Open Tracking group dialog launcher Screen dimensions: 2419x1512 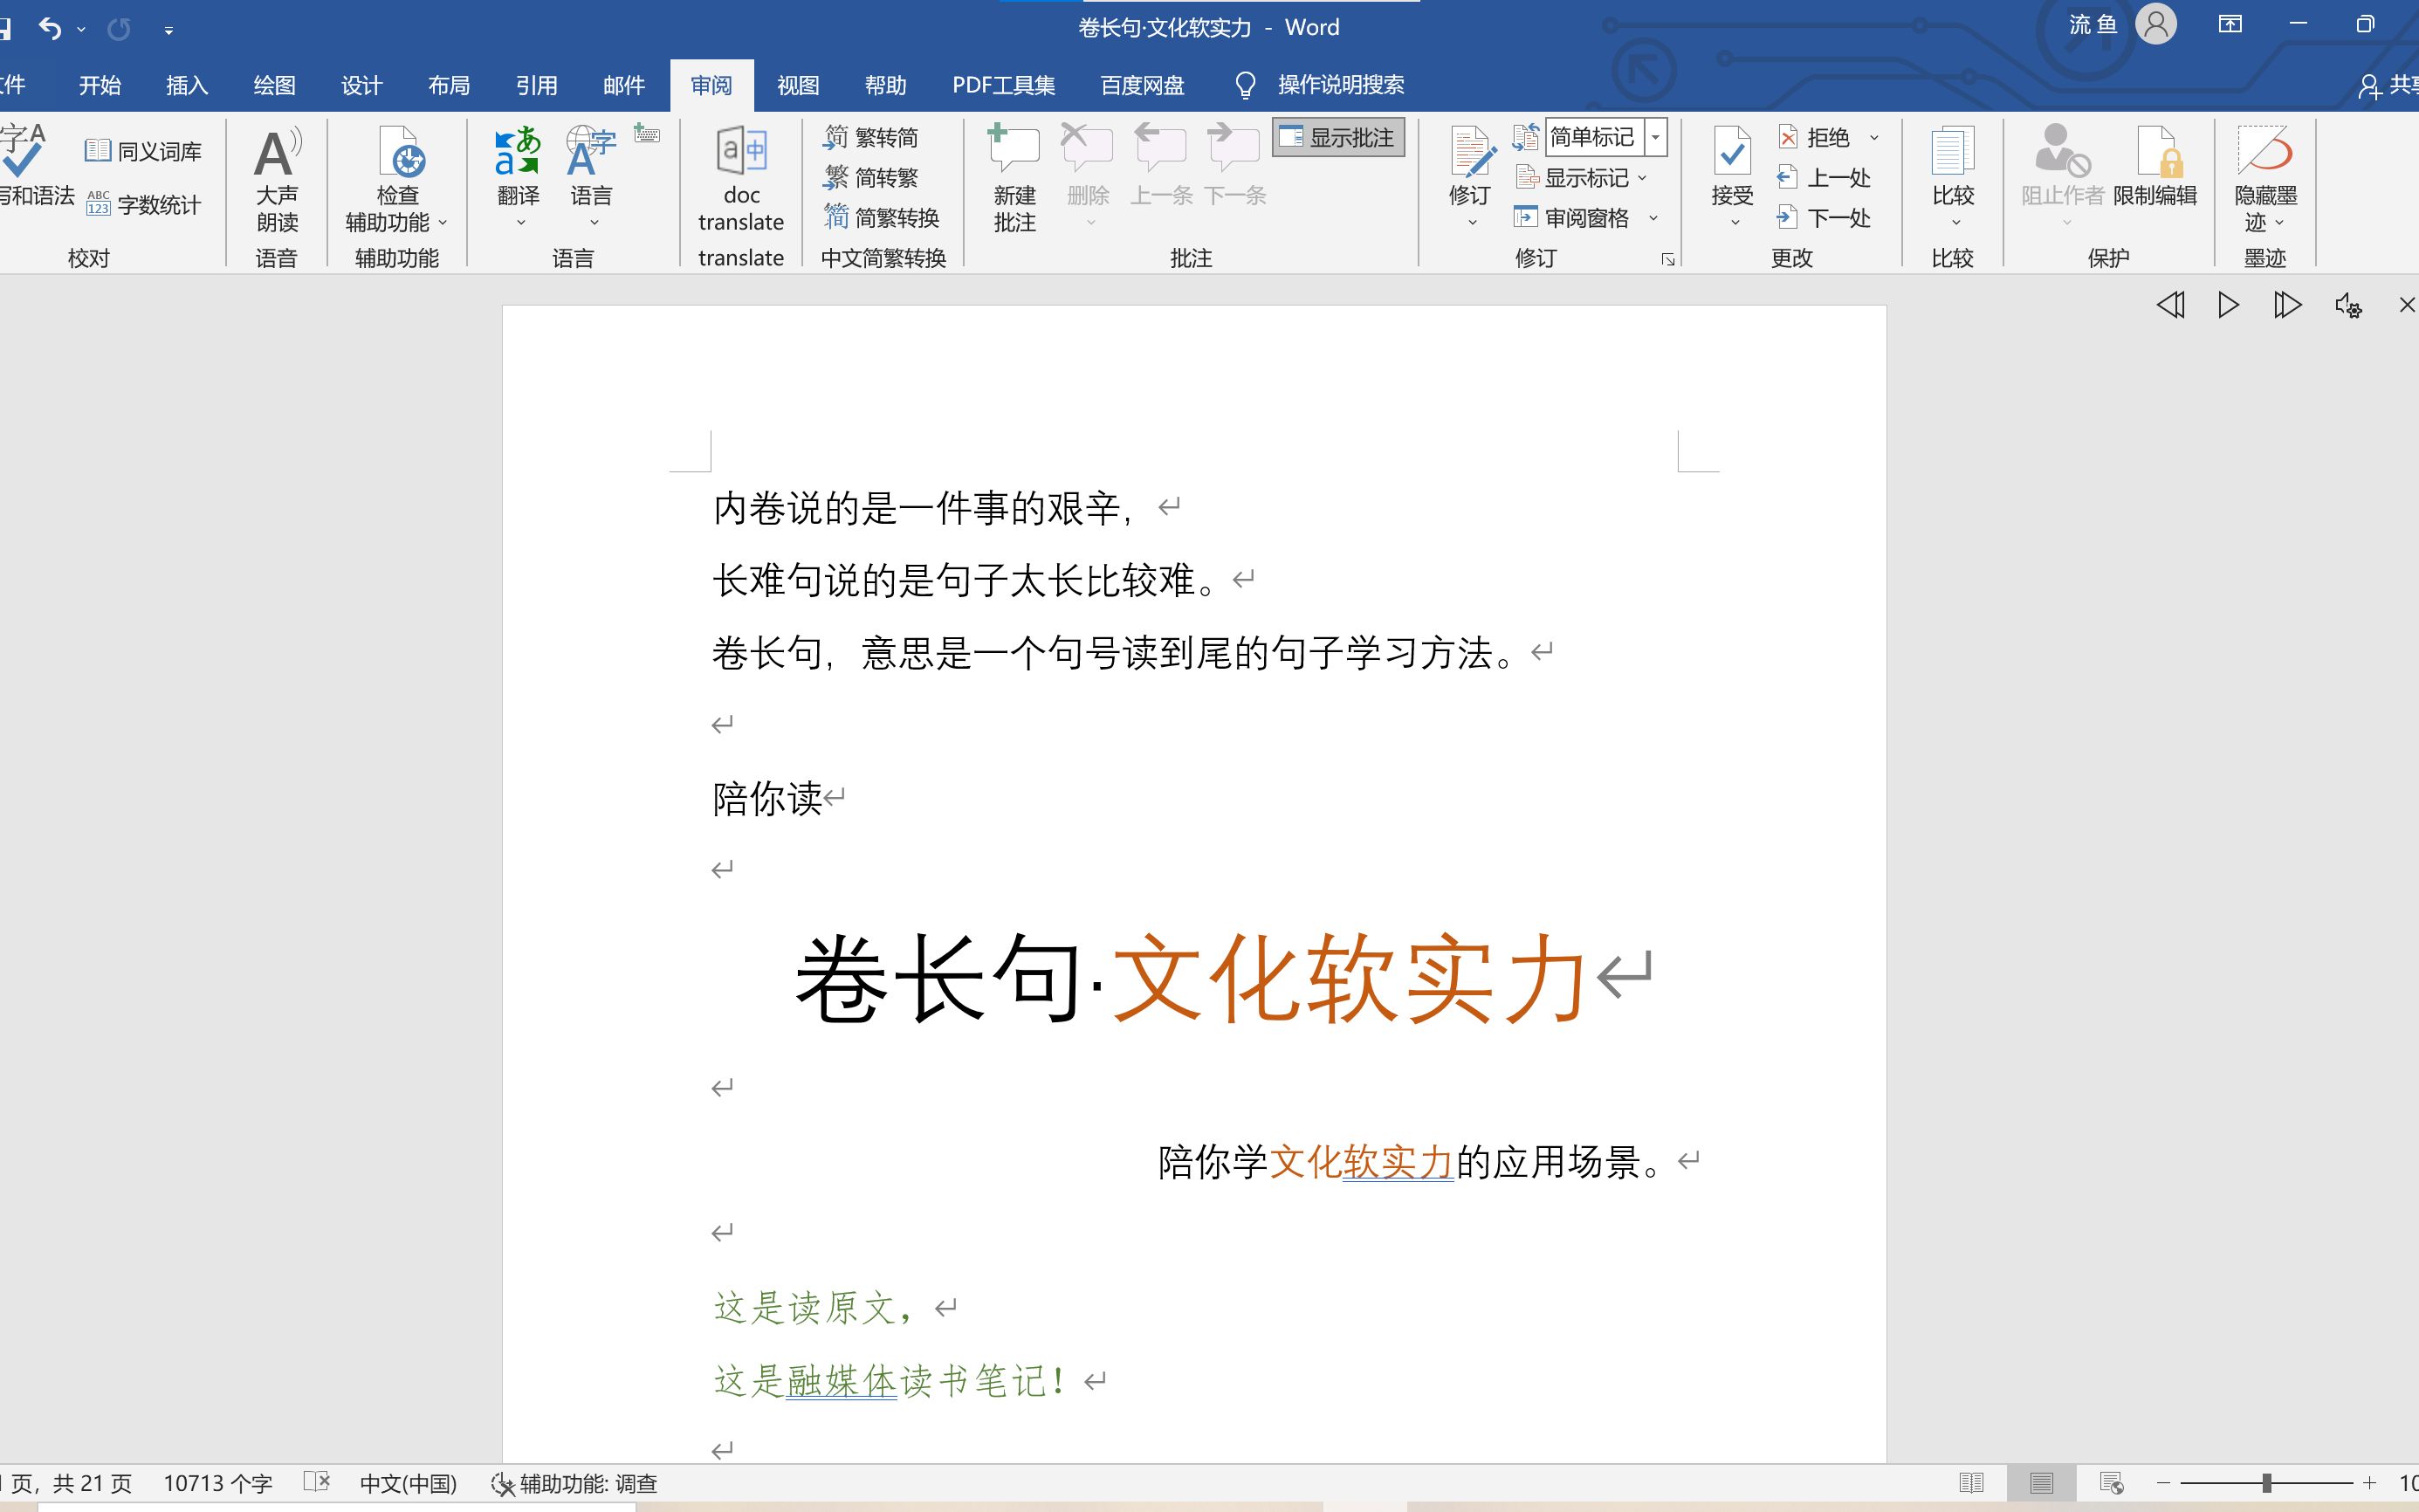(1668, 260)
